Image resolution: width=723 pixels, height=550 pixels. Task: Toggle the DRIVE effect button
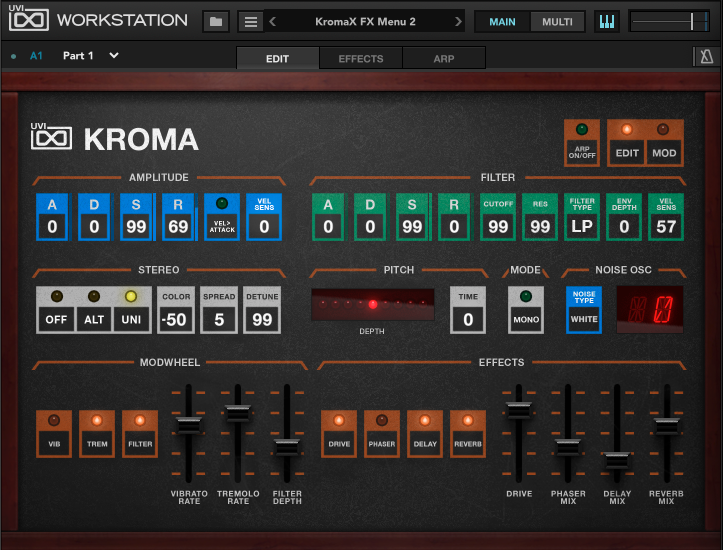tap(339, 434)
